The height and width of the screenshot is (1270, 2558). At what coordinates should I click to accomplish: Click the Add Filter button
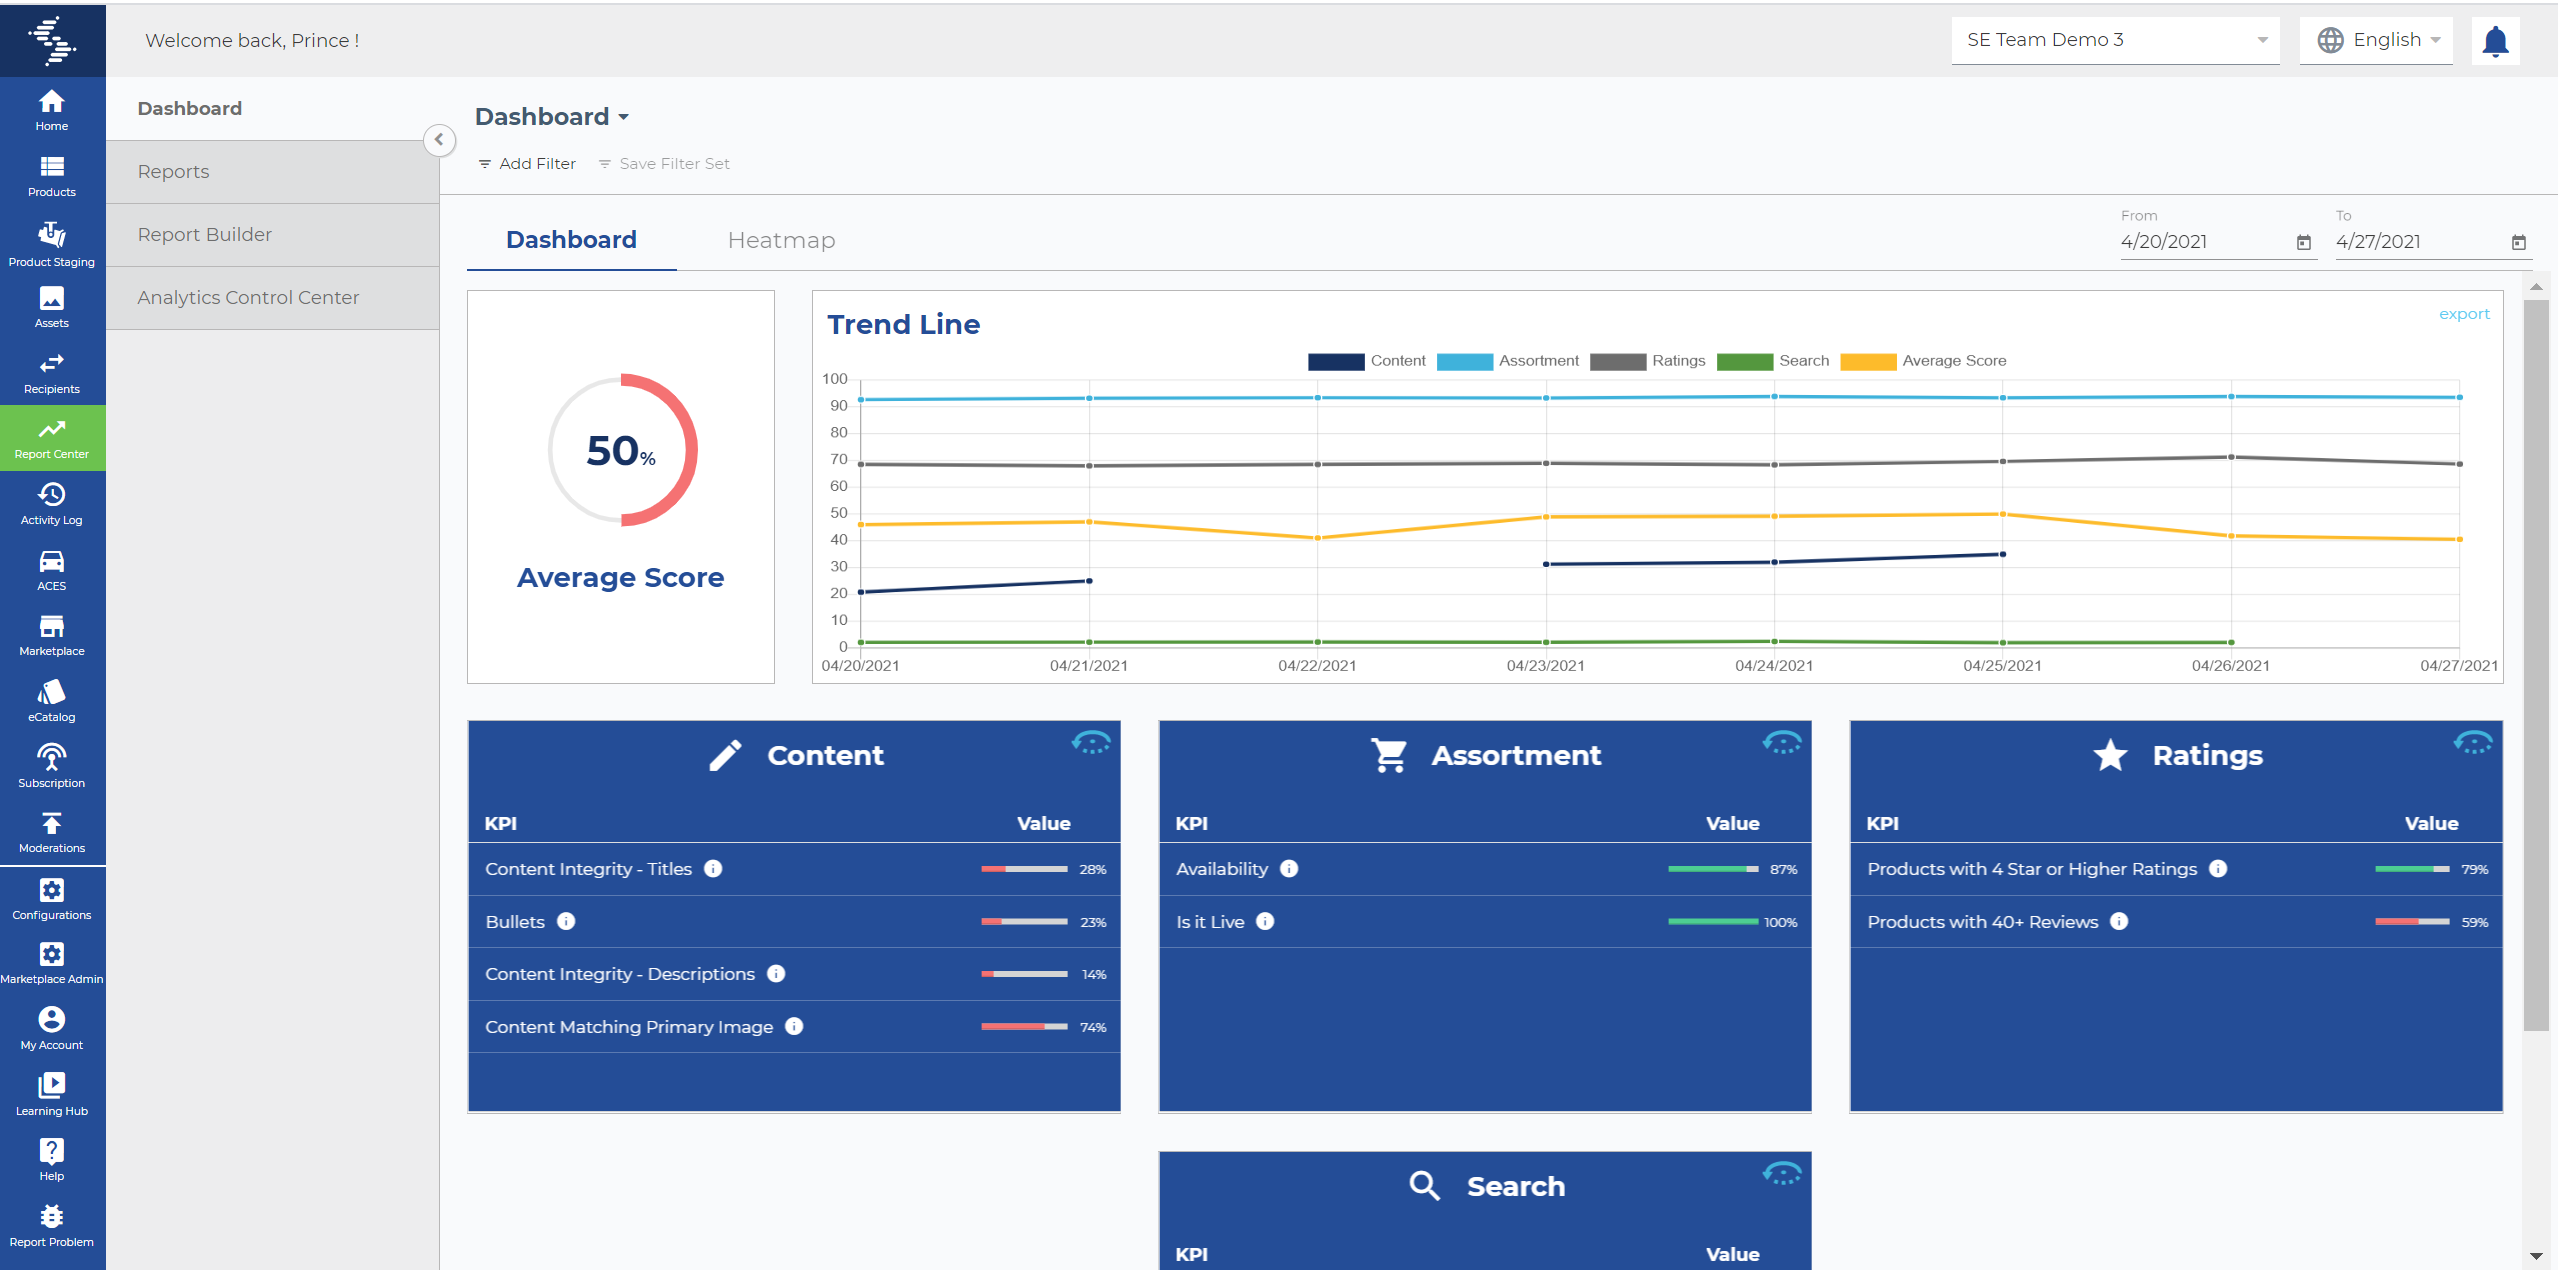tap(527, 164)
